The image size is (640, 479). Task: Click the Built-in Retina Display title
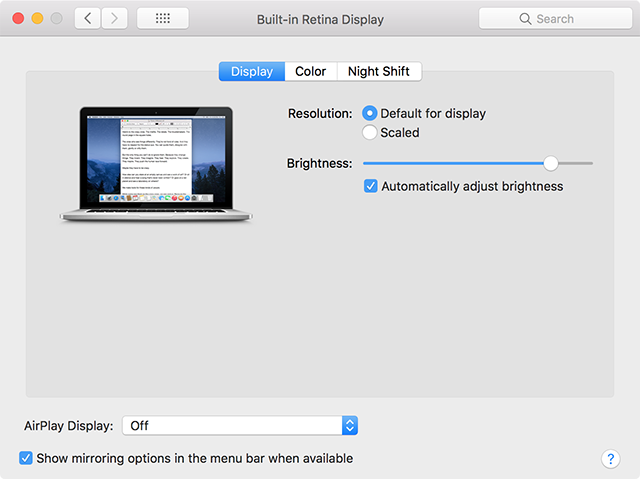pos(320,19)
